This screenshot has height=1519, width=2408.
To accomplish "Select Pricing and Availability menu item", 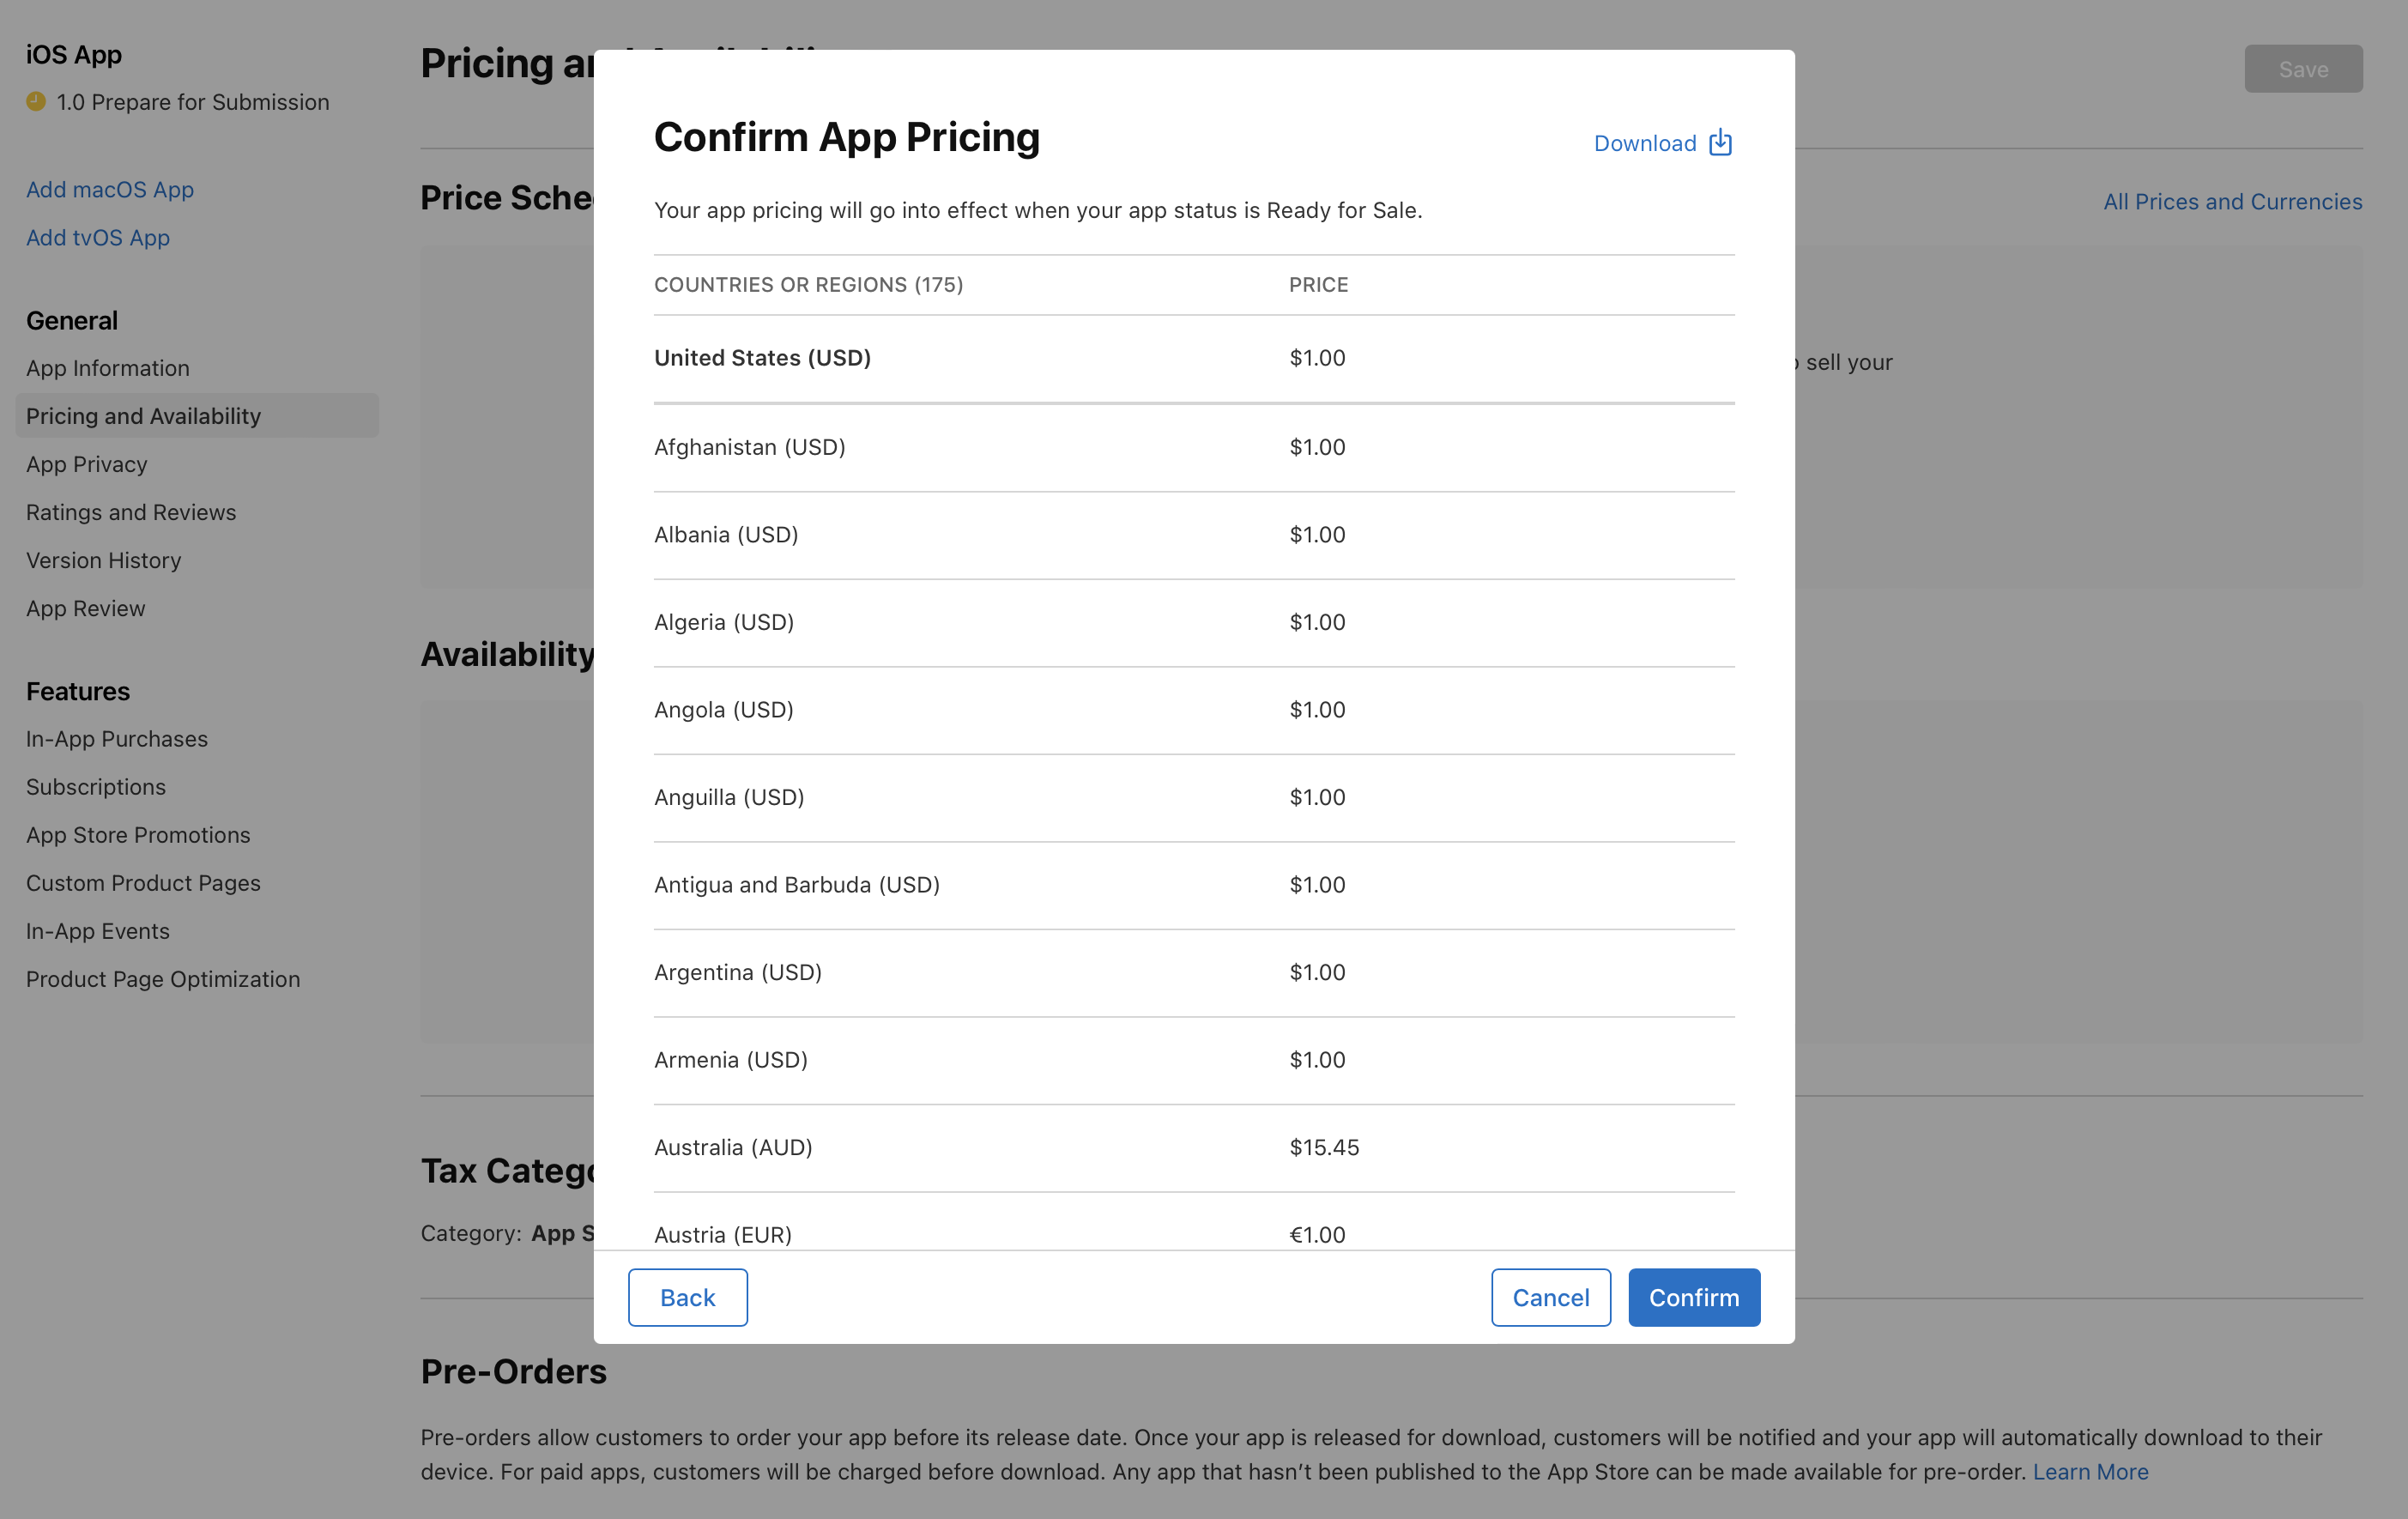I will click(143, 413).
